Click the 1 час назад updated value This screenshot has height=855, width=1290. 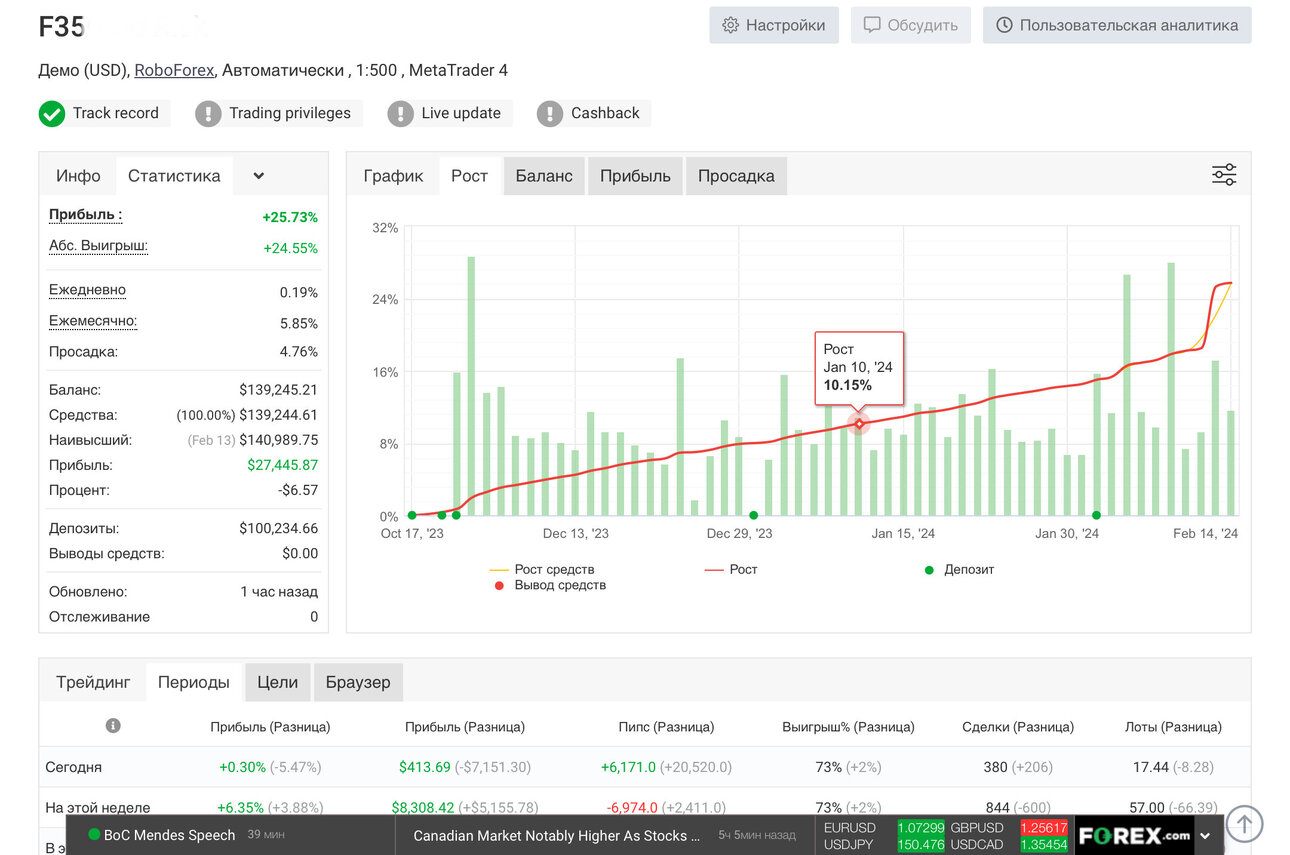click(279, 591)
